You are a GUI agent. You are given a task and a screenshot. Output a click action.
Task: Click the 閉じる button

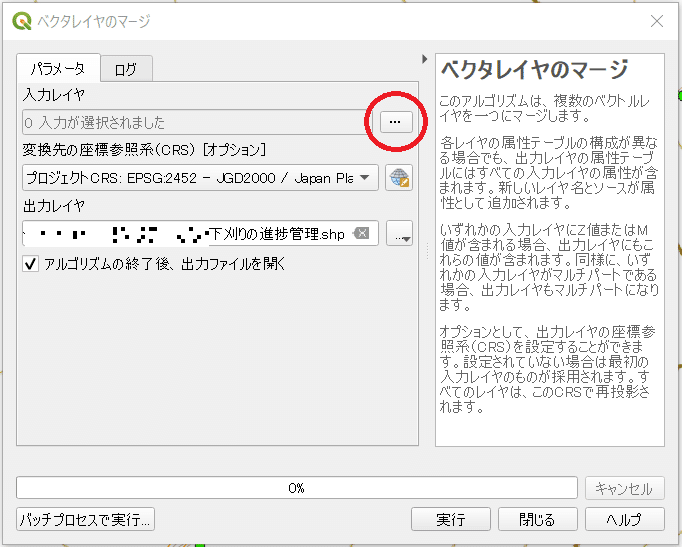tap(538, 519)
